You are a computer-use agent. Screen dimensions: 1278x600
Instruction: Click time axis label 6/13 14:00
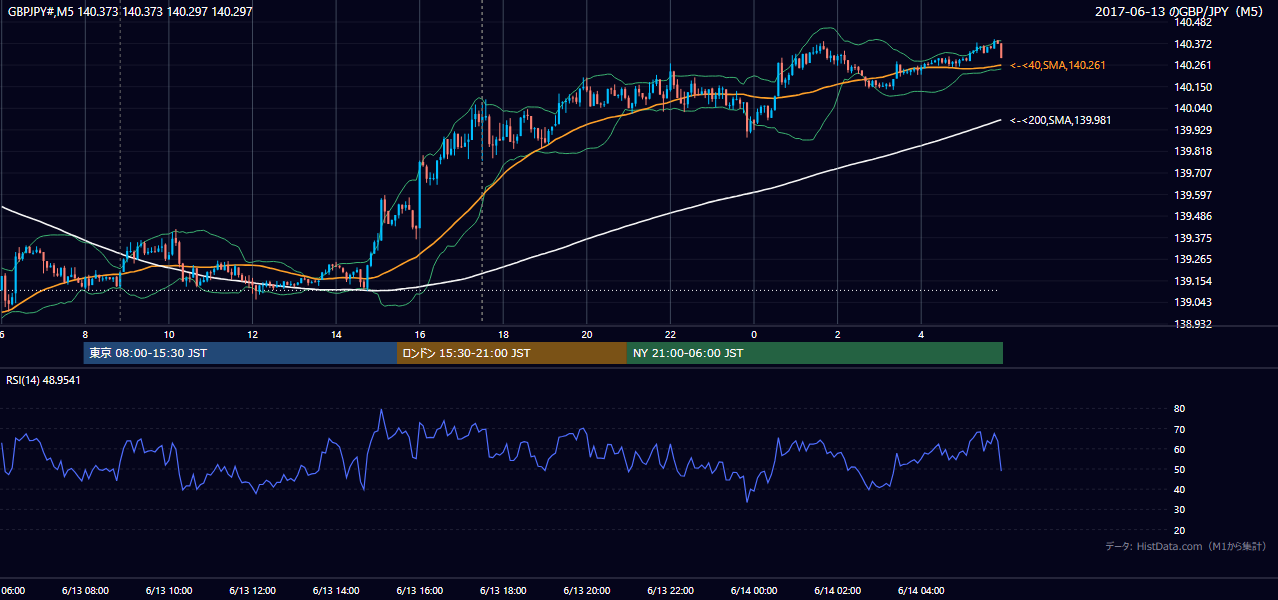click(x=336, y=590)
